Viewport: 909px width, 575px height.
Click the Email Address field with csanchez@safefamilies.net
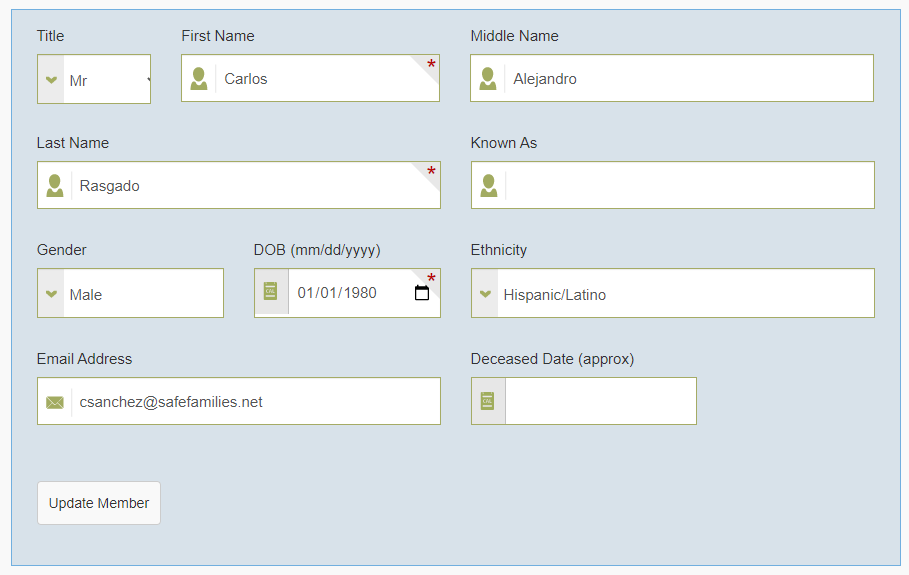point(239,401)
